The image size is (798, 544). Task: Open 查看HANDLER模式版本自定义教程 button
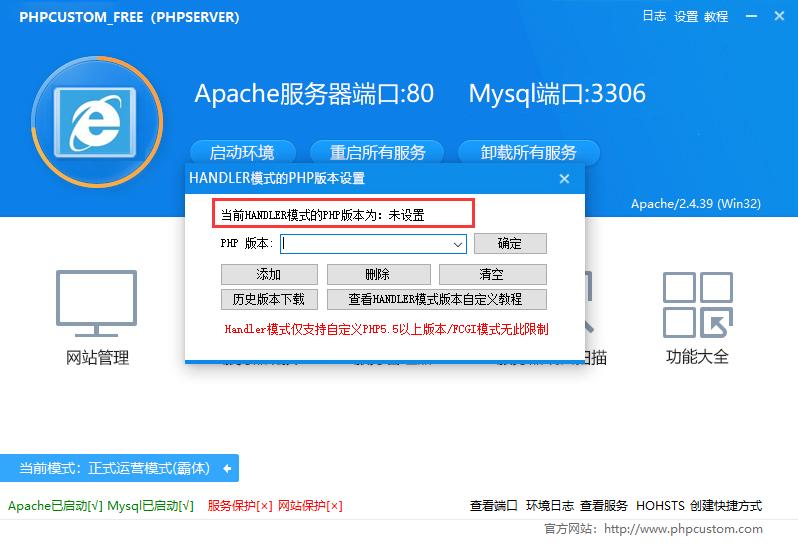[436, 299]
